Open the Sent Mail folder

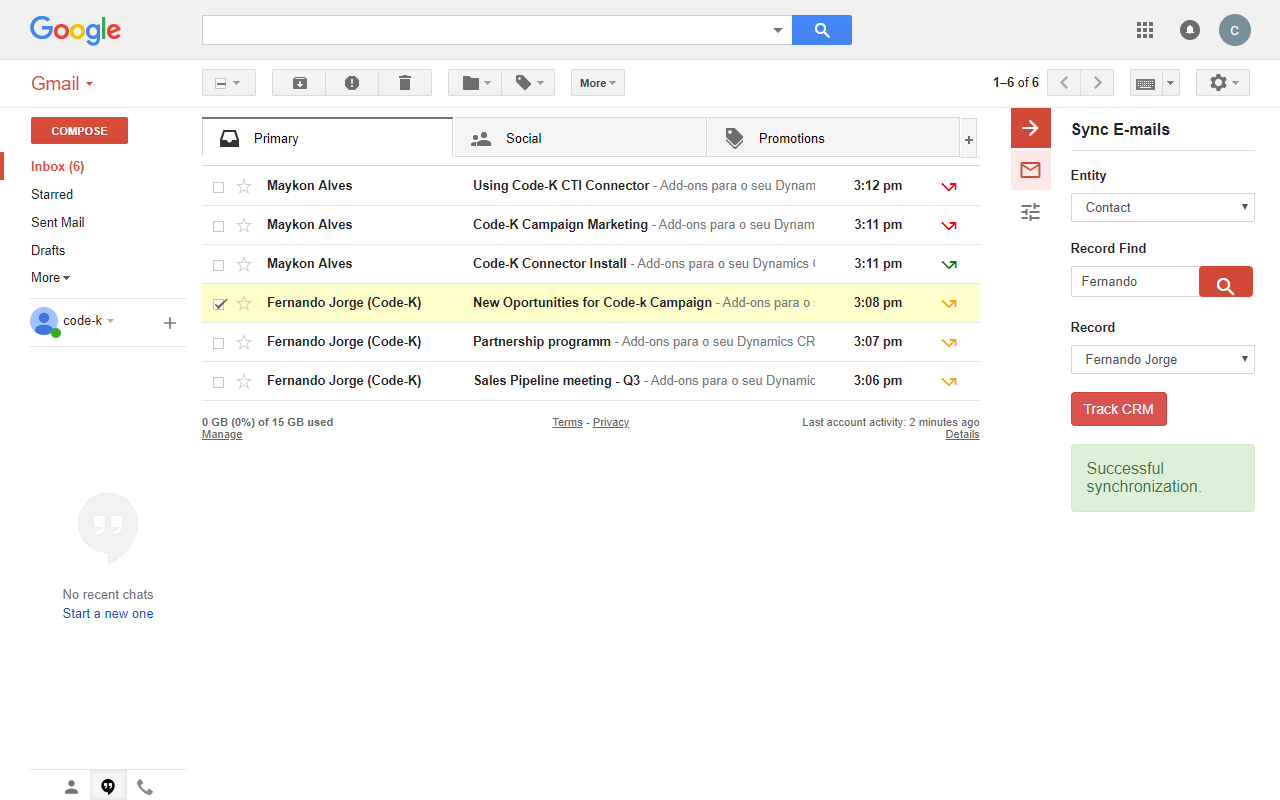[x=58, y=223]
